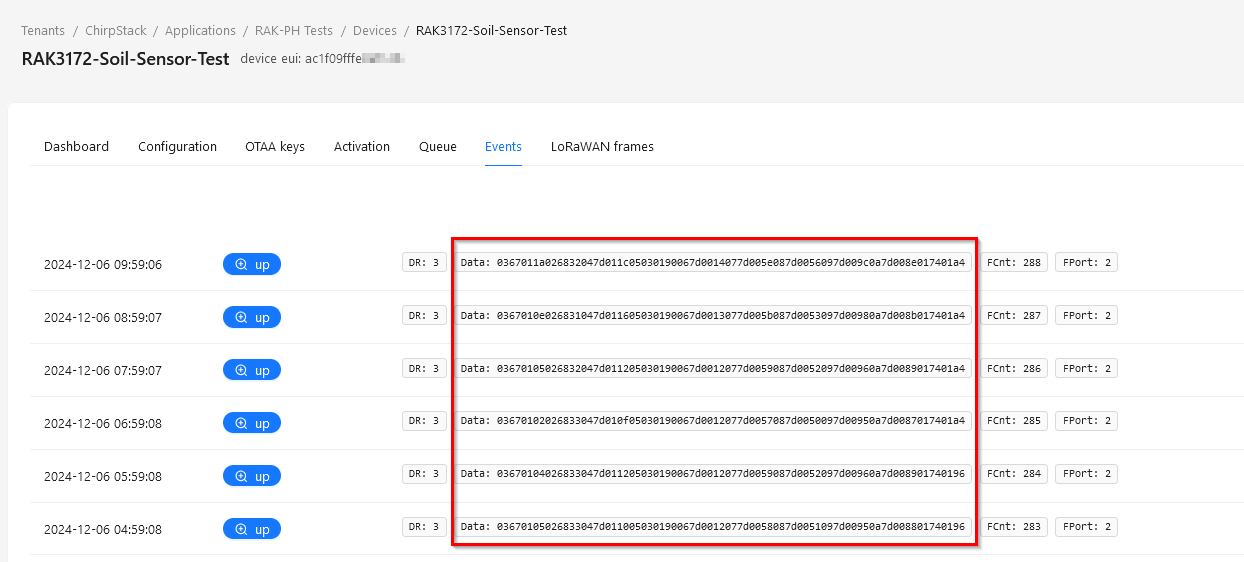The image size is (1244, 562).
Task: Select timestamp 2024-12-06 06:59:08
Action: 103,424
